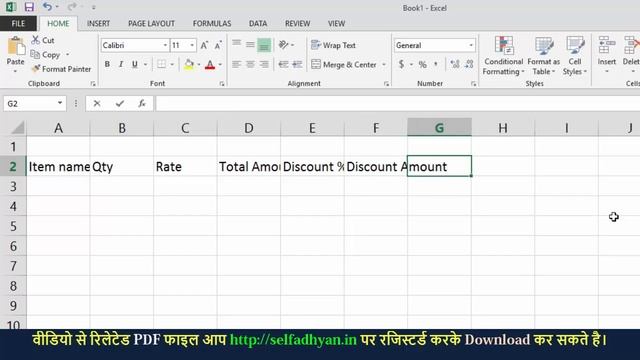
Task: Switch to the DATA tab
Action: coord(258,24)
